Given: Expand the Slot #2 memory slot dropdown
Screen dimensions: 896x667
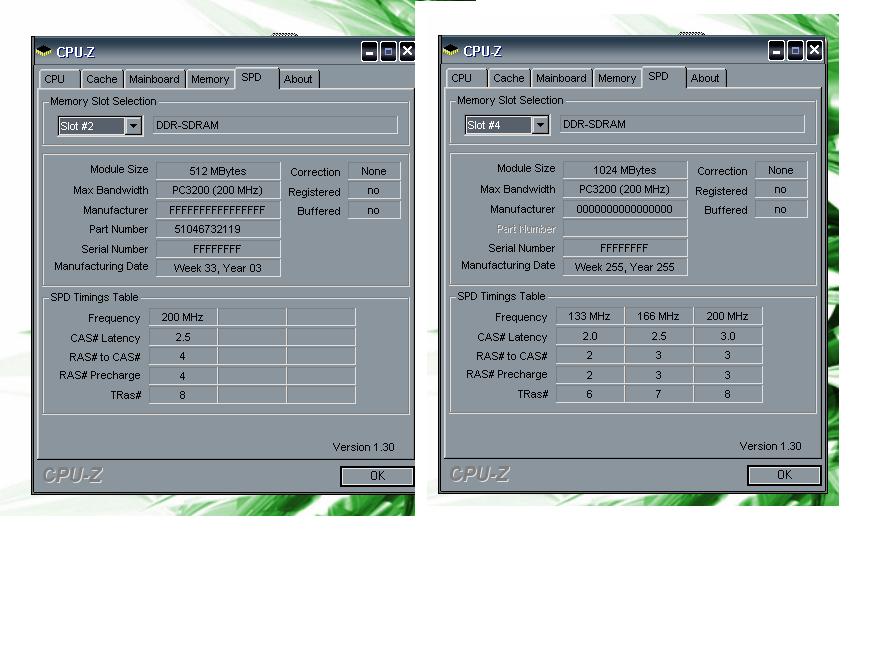Looking at the screenshot, I should click(x=133, y=126).
